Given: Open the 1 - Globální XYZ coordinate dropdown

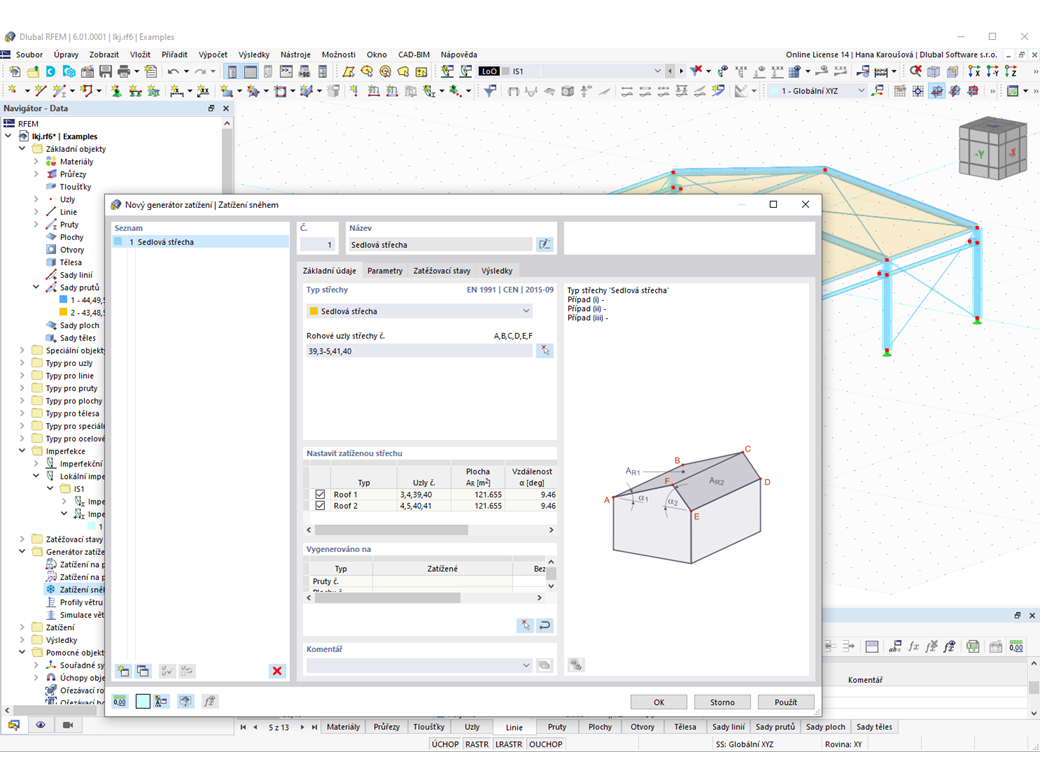Looking at the screenshot, I should point(817,91).
